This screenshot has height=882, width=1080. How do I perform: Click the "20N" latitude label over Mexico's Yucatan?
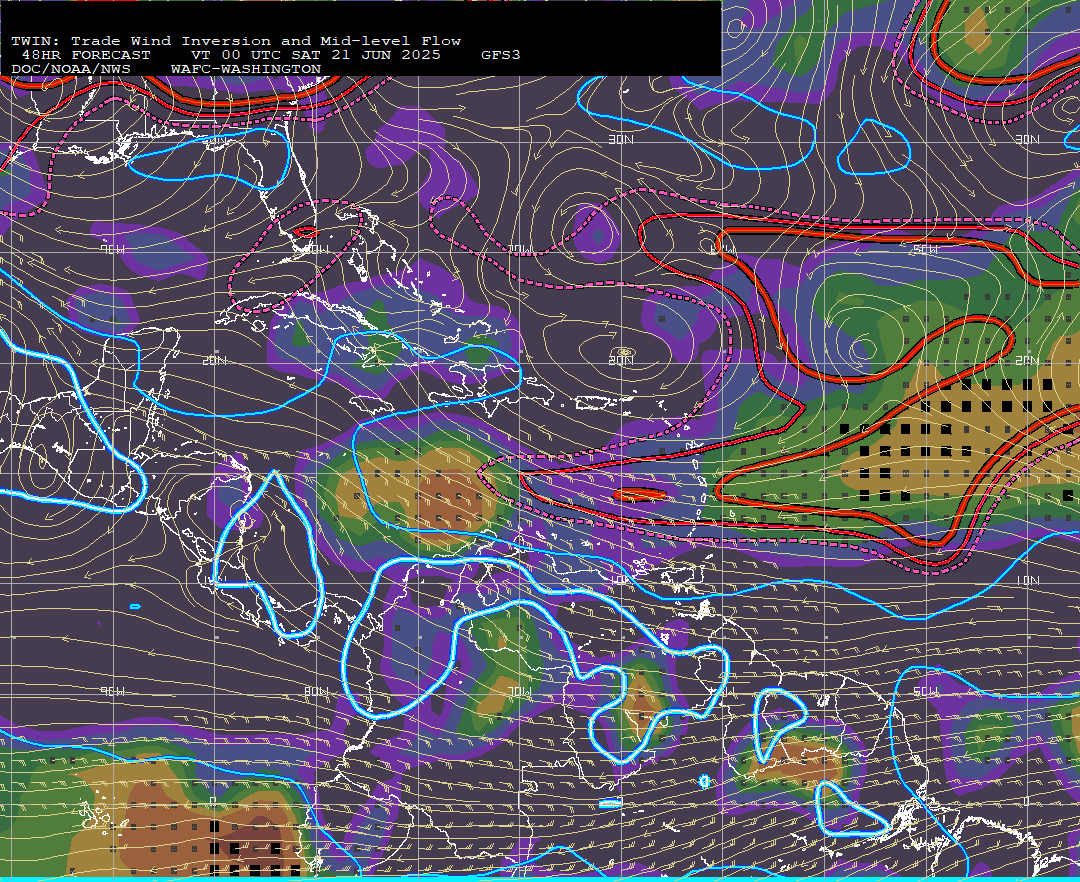215,360
